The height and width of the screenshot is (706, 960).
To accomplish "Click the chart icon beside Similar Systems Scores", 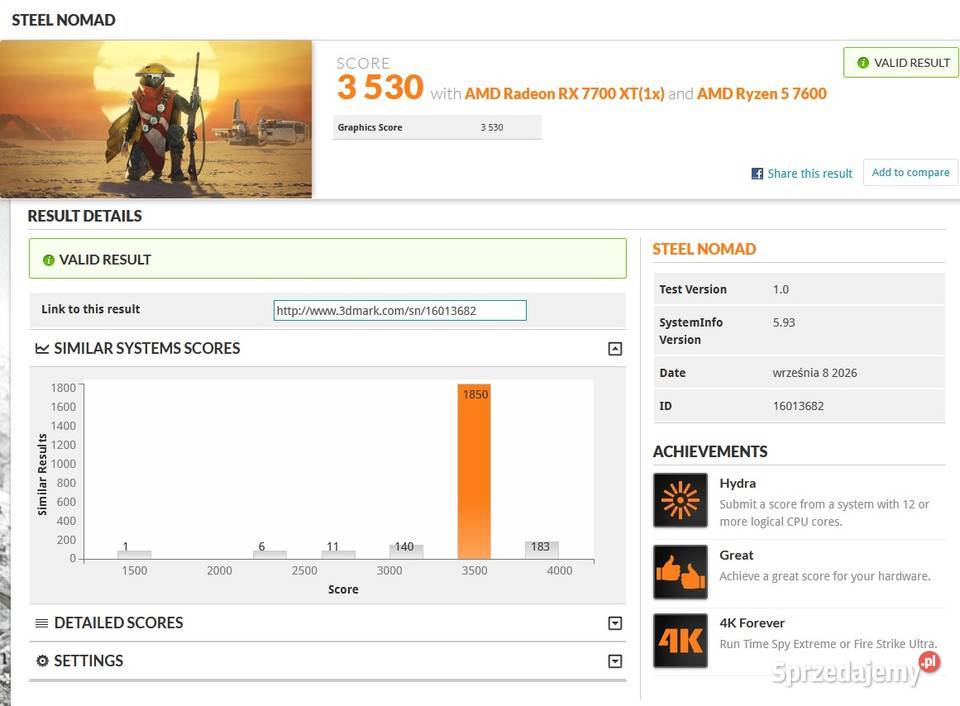I will coord(42,348).
